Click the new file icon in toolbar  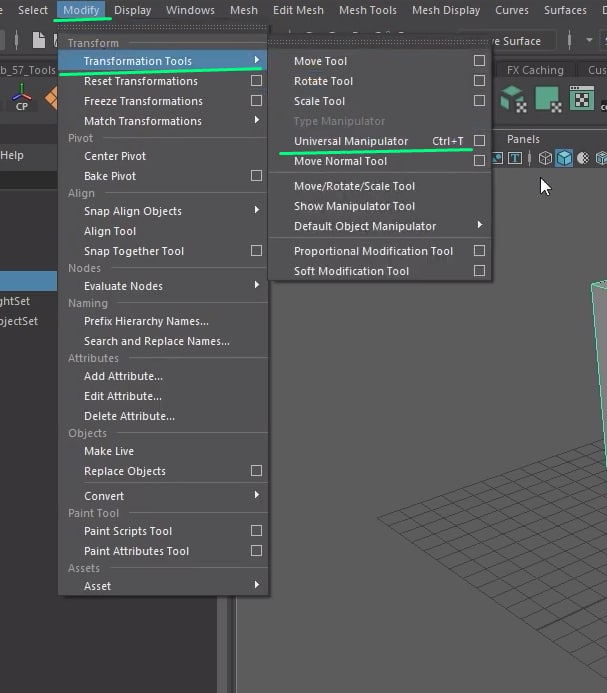tap(39, 41)
